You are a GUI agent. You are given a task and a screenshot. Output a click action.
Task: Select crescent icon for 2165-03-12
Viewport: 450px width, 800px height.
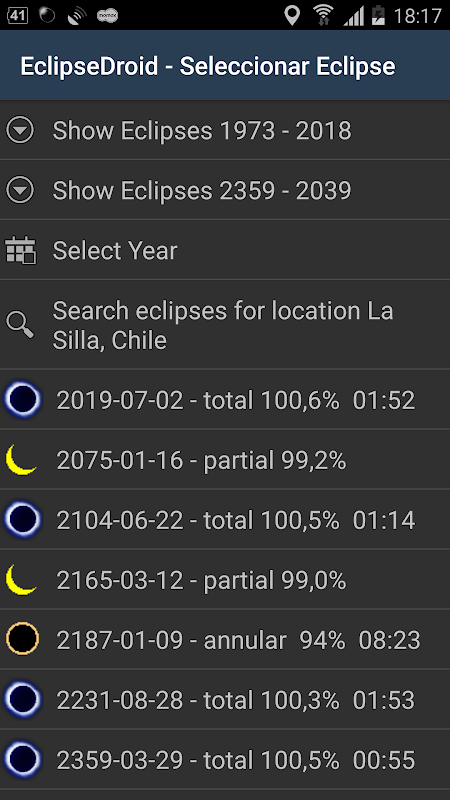[21, 580]
